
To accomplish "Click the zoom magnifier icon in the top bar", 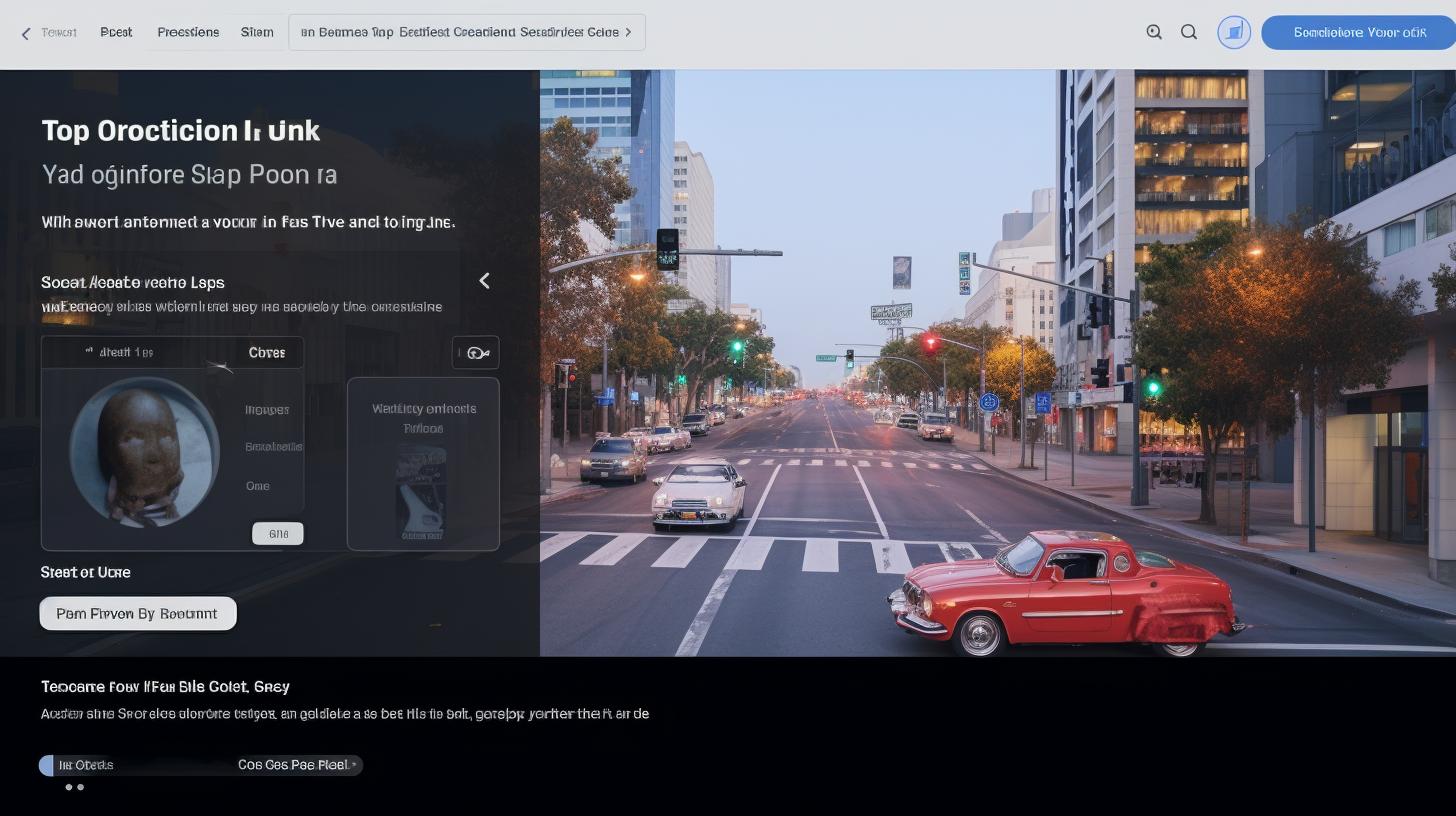I will pyautogui.click(x=1154, y=32).
